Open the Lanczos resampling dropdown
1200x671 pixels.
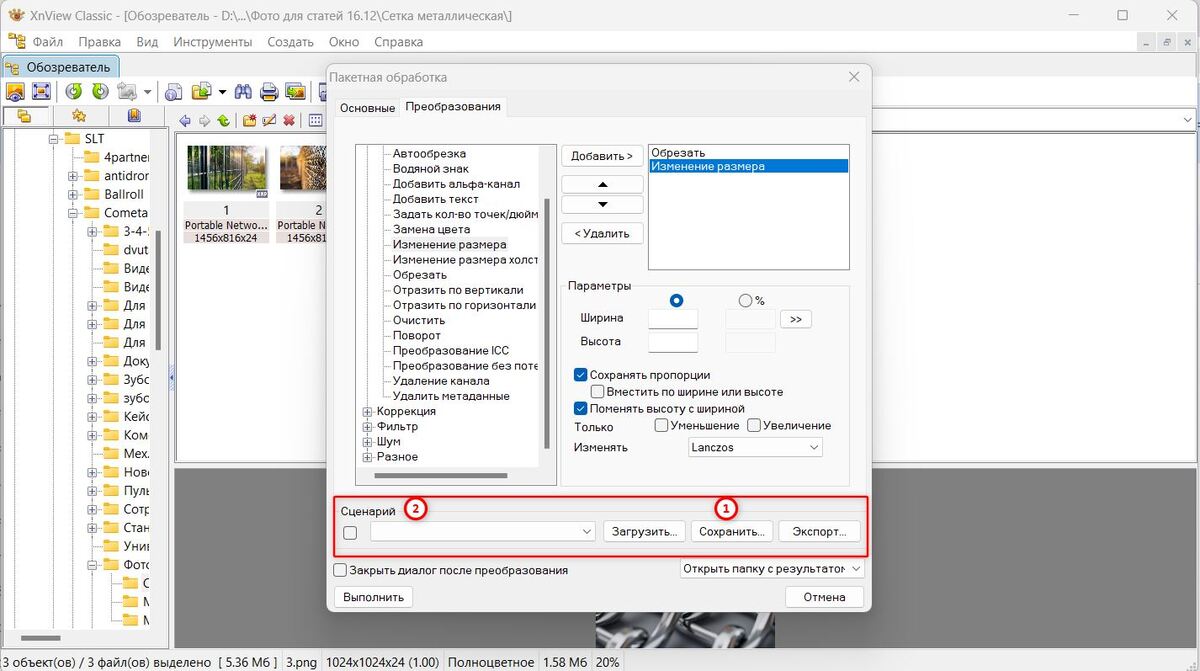click(755, 448)
